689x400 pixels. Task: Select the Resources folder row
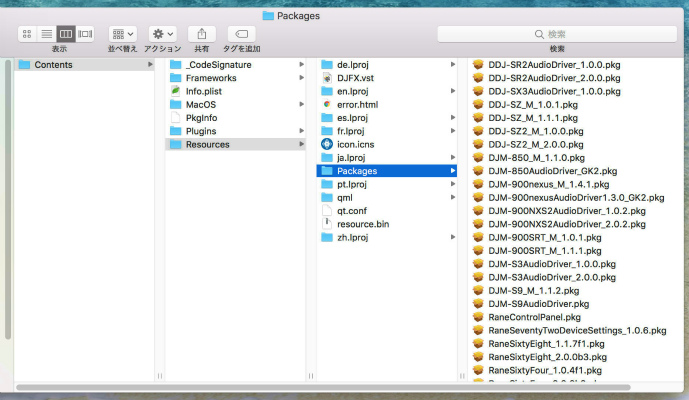click(x=236, y=144)
